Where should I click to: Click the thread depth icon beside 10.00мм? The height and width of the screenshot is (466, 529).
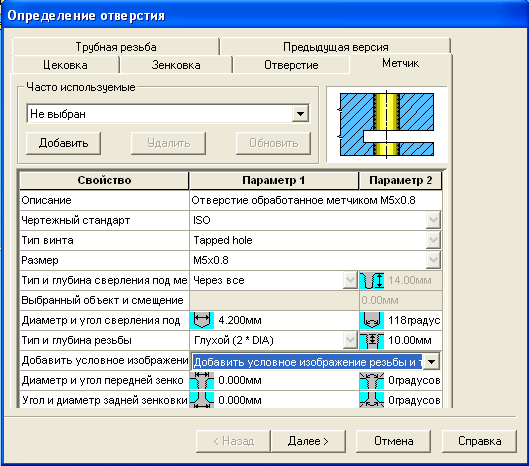tap(372, 340)
